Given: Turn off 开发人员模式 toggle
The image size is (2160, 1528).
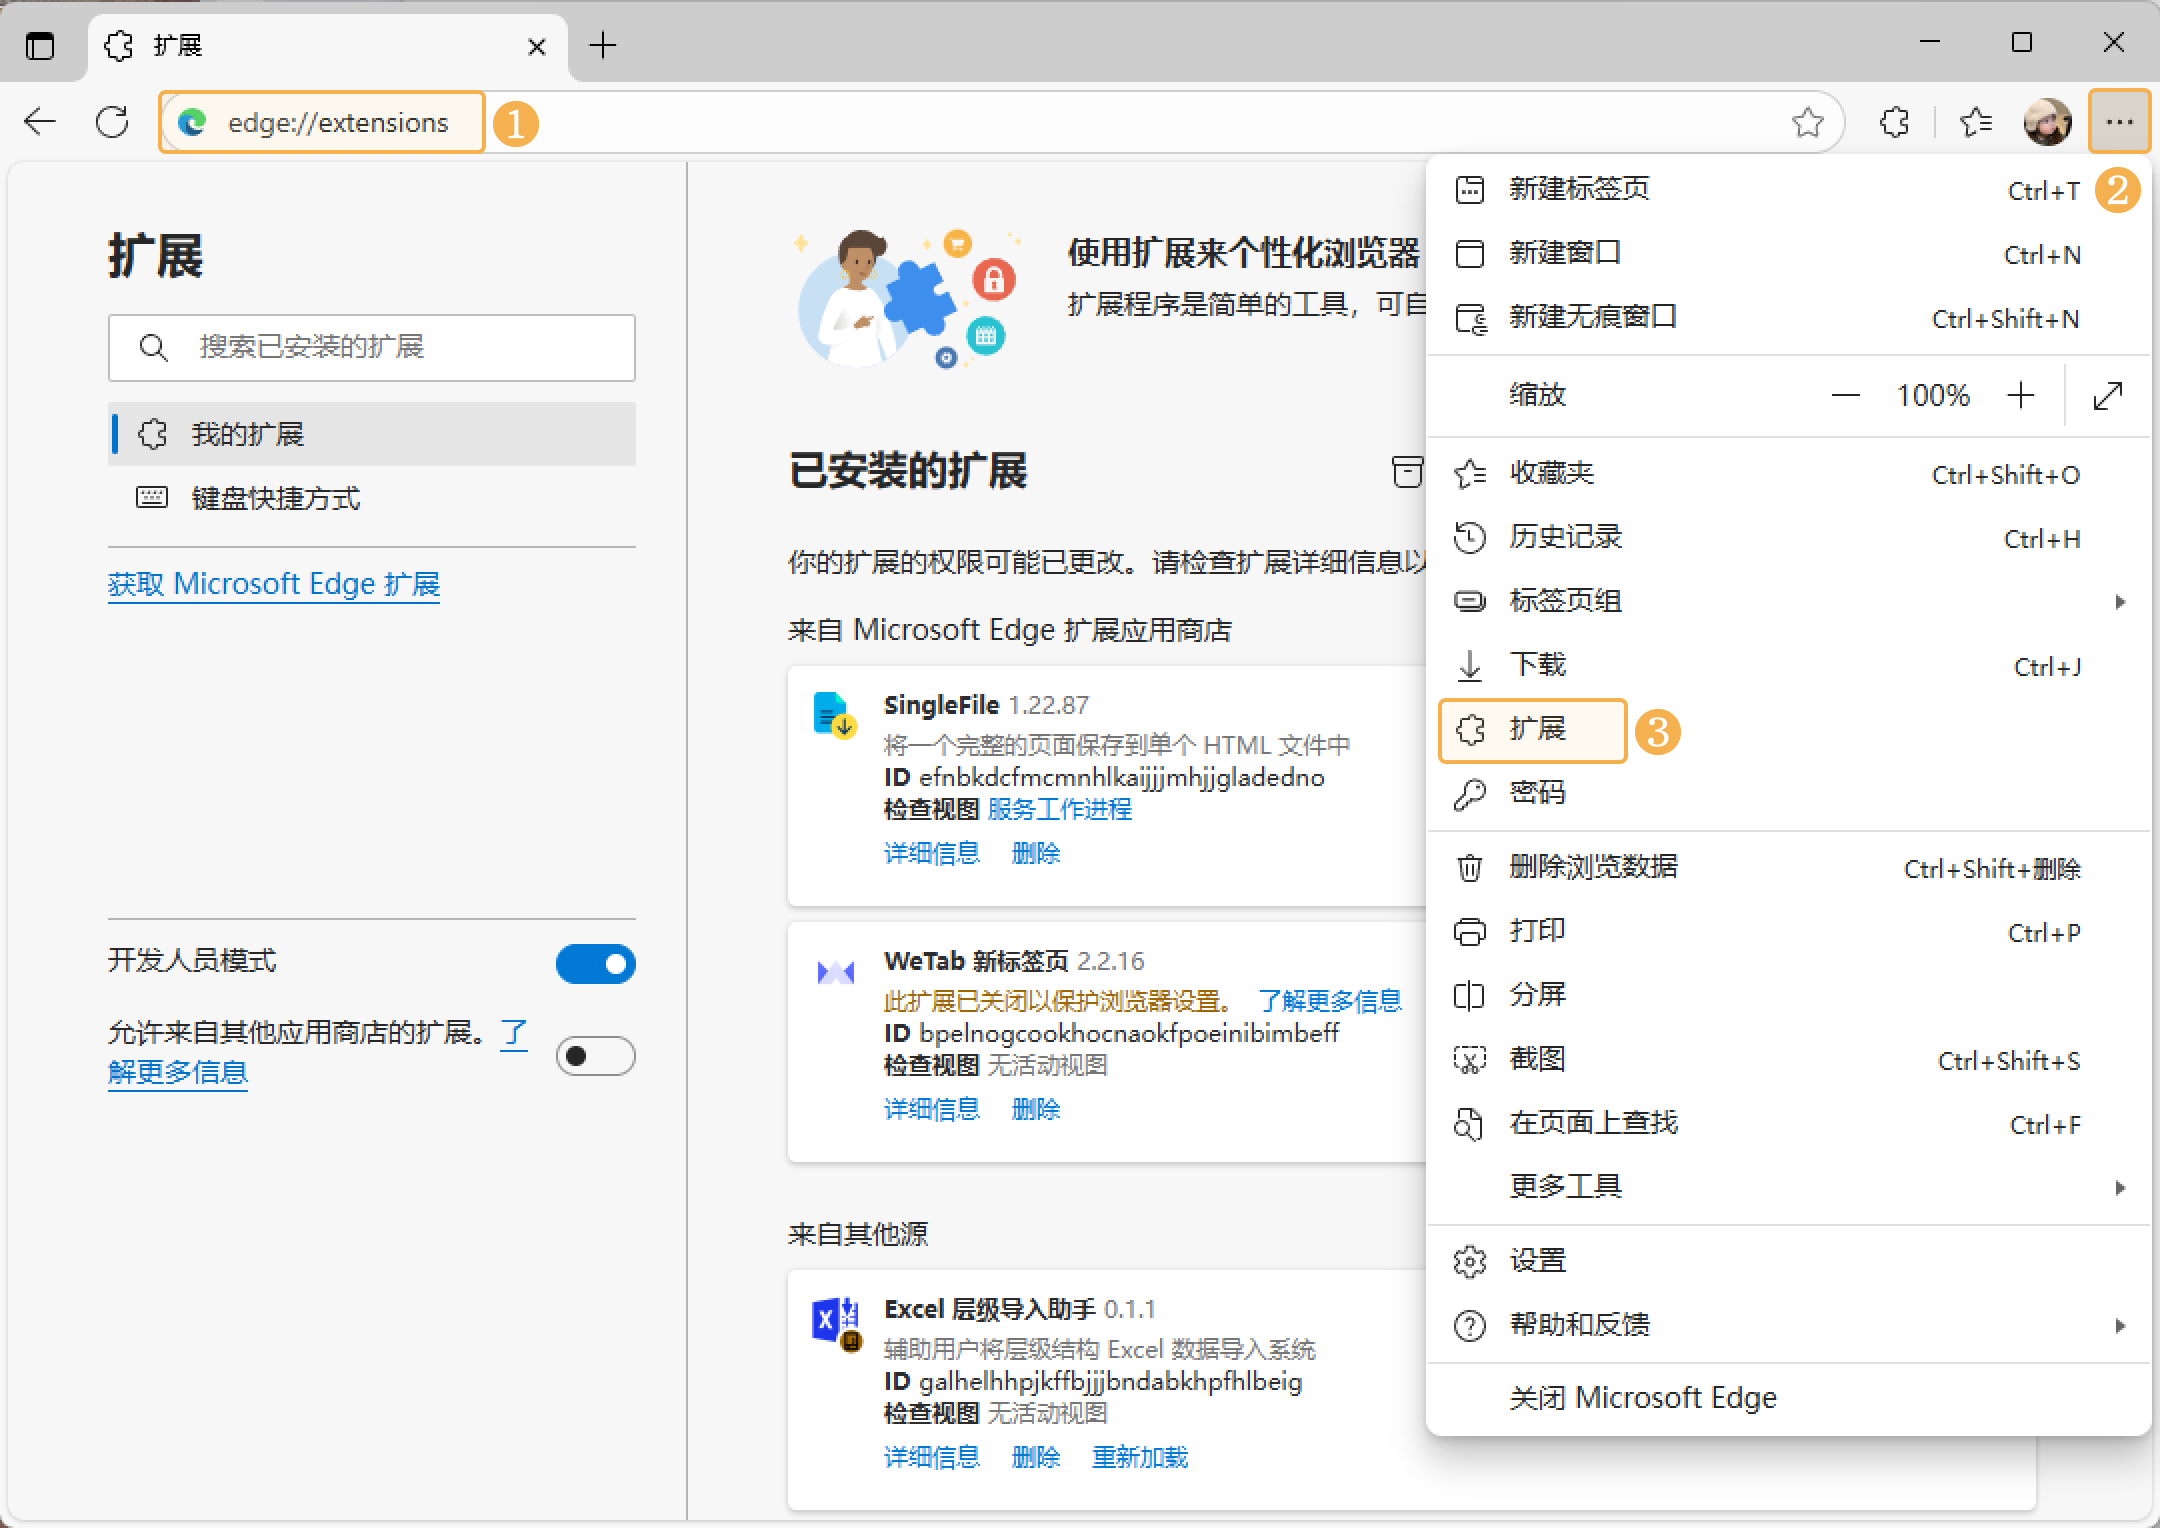Looking at the screenshot, I should [595, 964].
